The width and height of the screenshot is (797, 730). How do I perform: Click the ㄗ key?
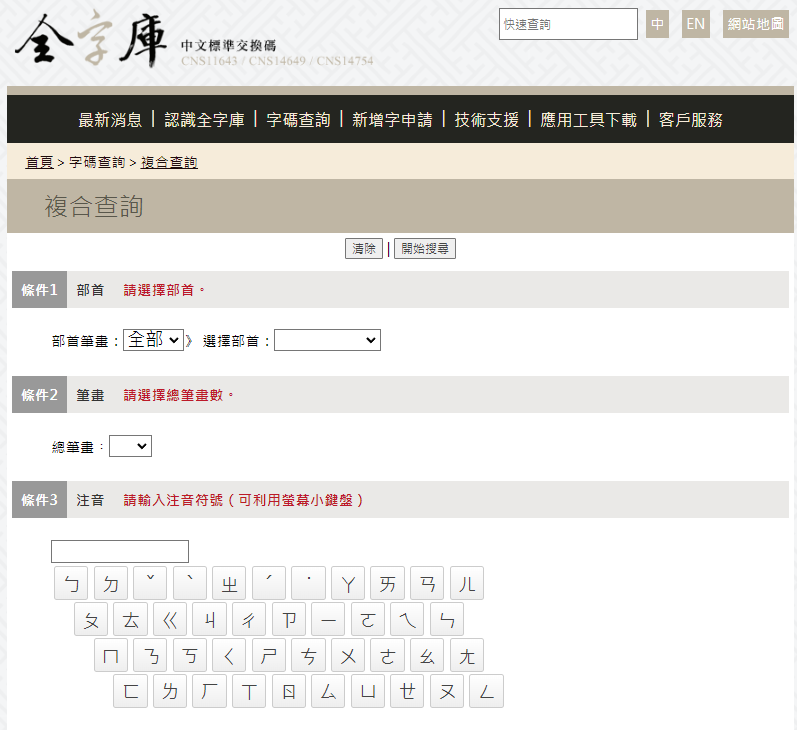(289, 619)
